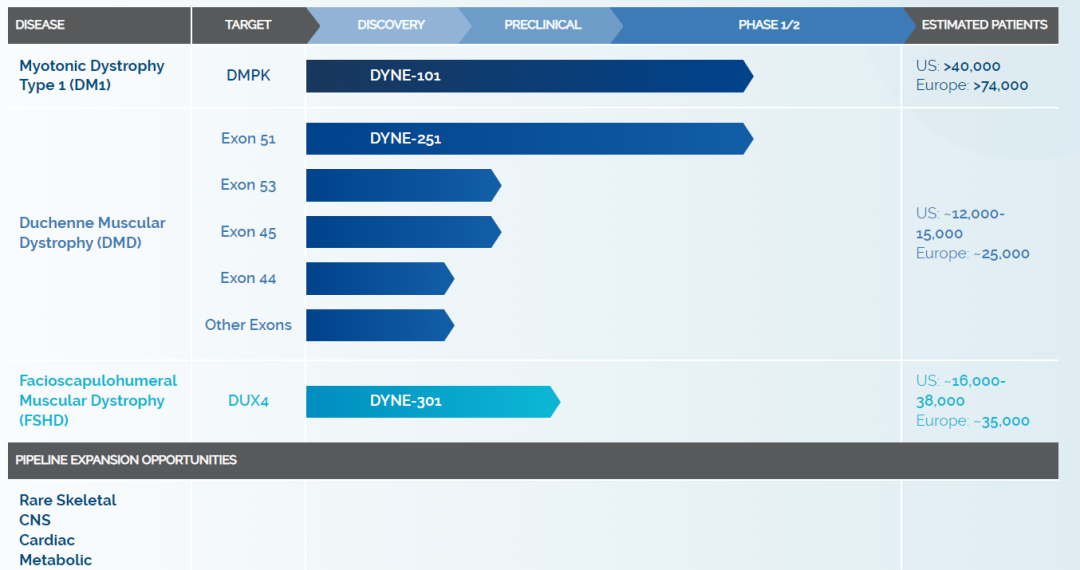This screenshot has height=570, width=1080.
Task: Select the PHASE 1/2 stage header
Action: pyautogui.click(x=769, y=25)
